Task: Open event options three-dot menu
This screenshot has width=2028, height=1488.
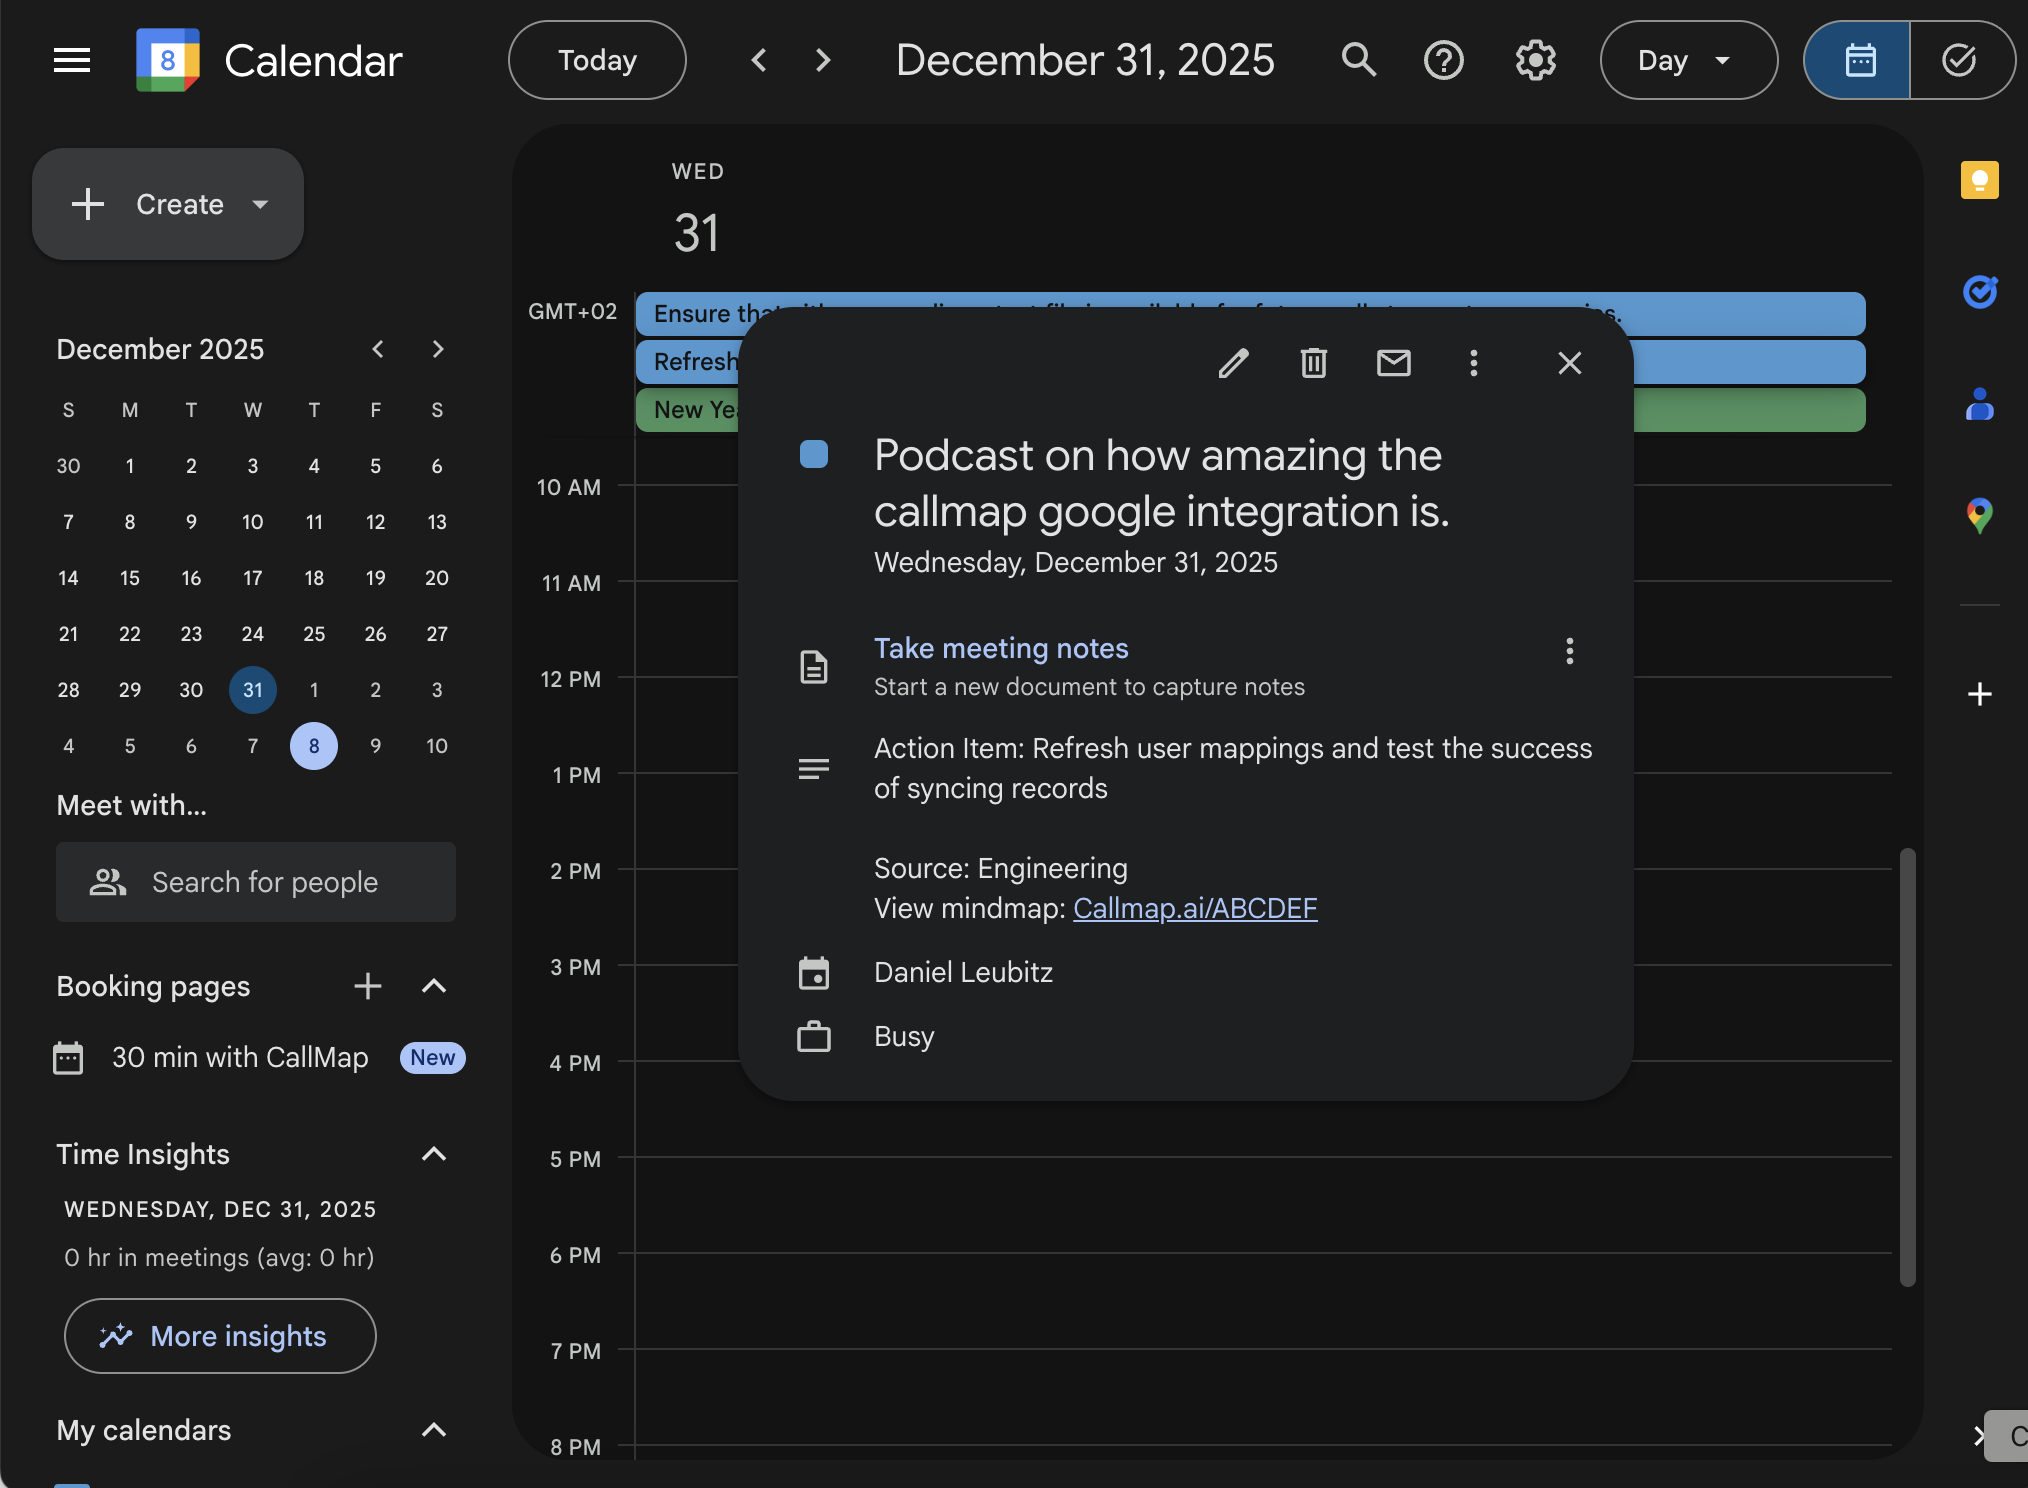Action: tap(1473, 363)
